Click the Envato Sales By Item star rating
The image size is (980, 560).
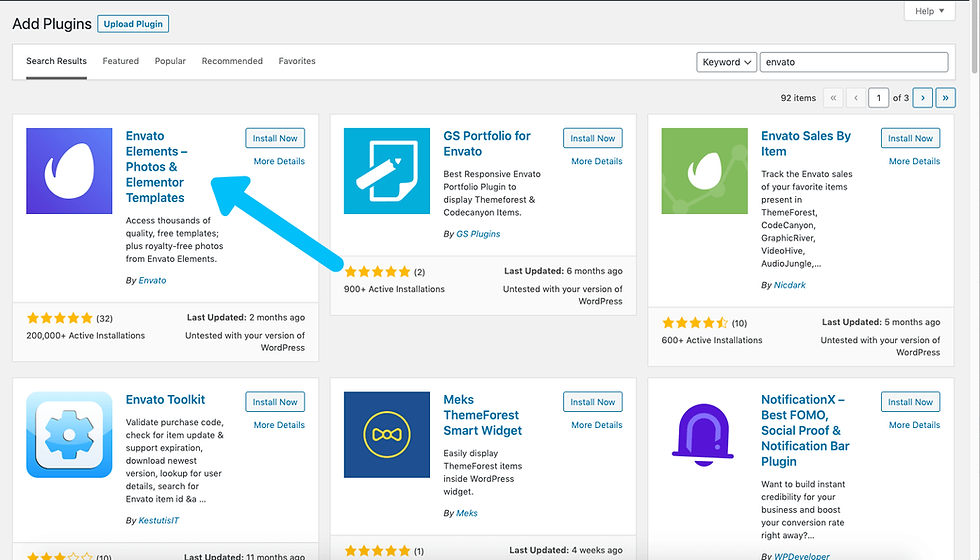[695, 323]
